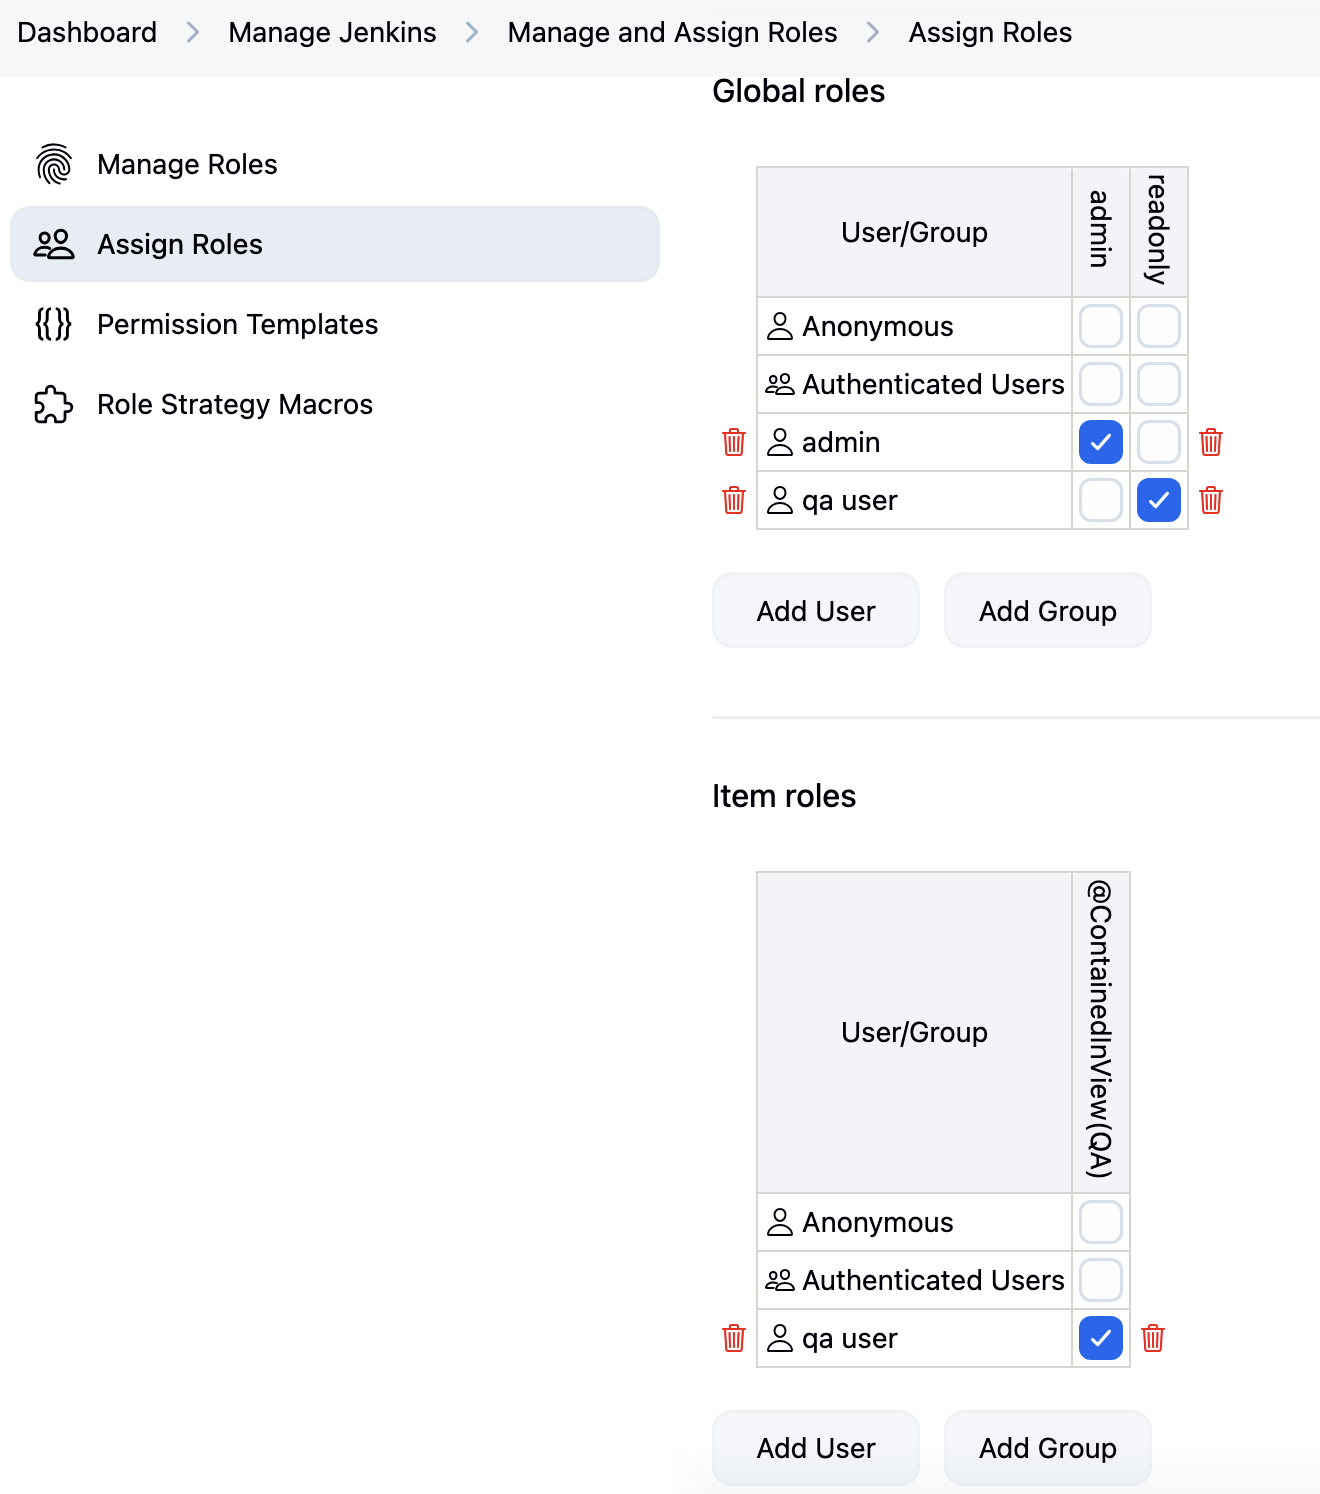This screenshot has height=1494, width=1320.
Task: Open Assign Roles sidebar item
Action: click(x=180, y=244)
